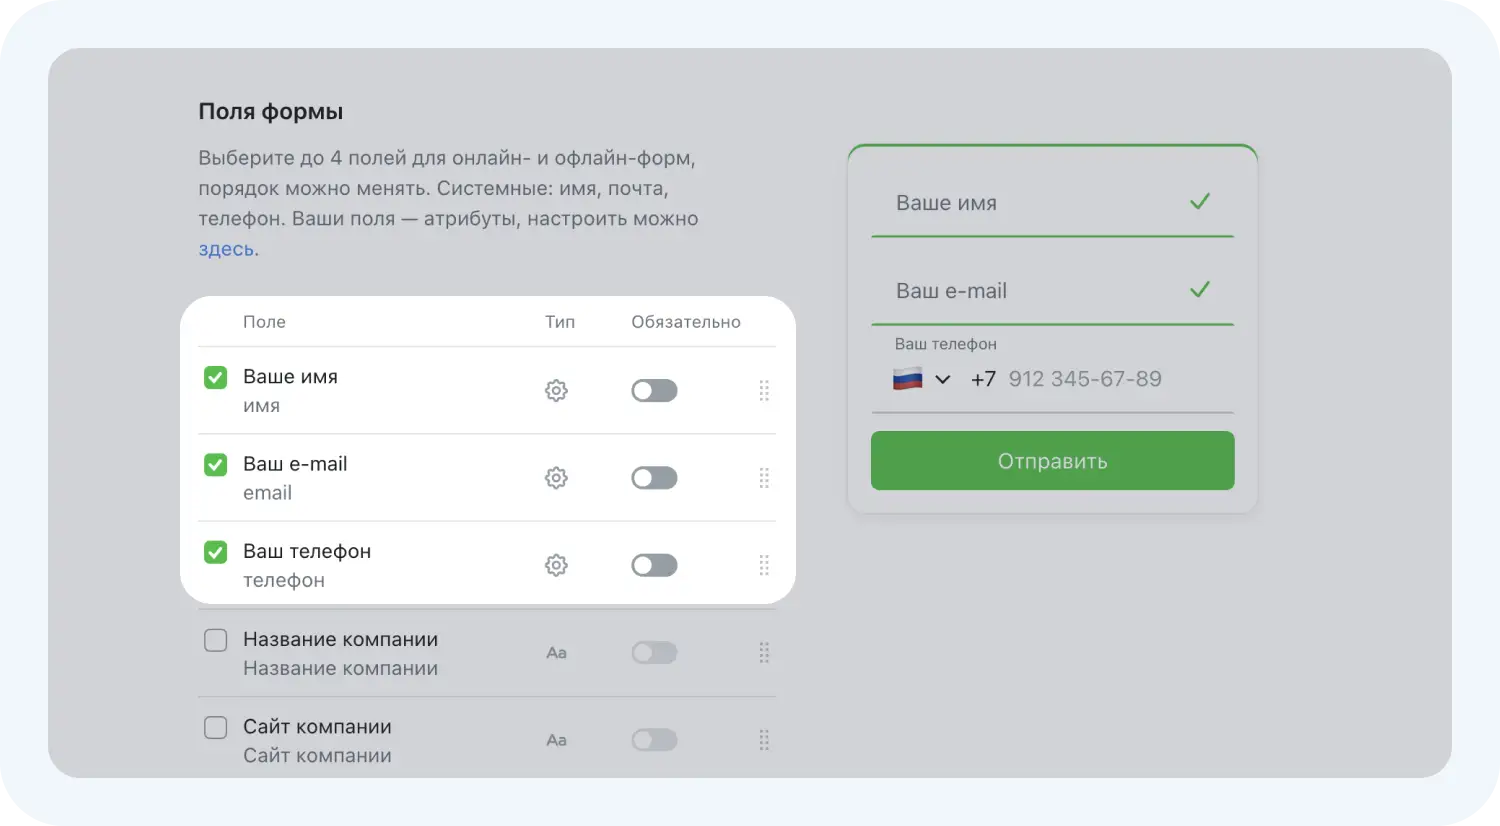Image resolution: width=1500 pixels, height=826 pixels.
Task: Grab the drag handle of Ваш телефон row
Action: [764, 565]
